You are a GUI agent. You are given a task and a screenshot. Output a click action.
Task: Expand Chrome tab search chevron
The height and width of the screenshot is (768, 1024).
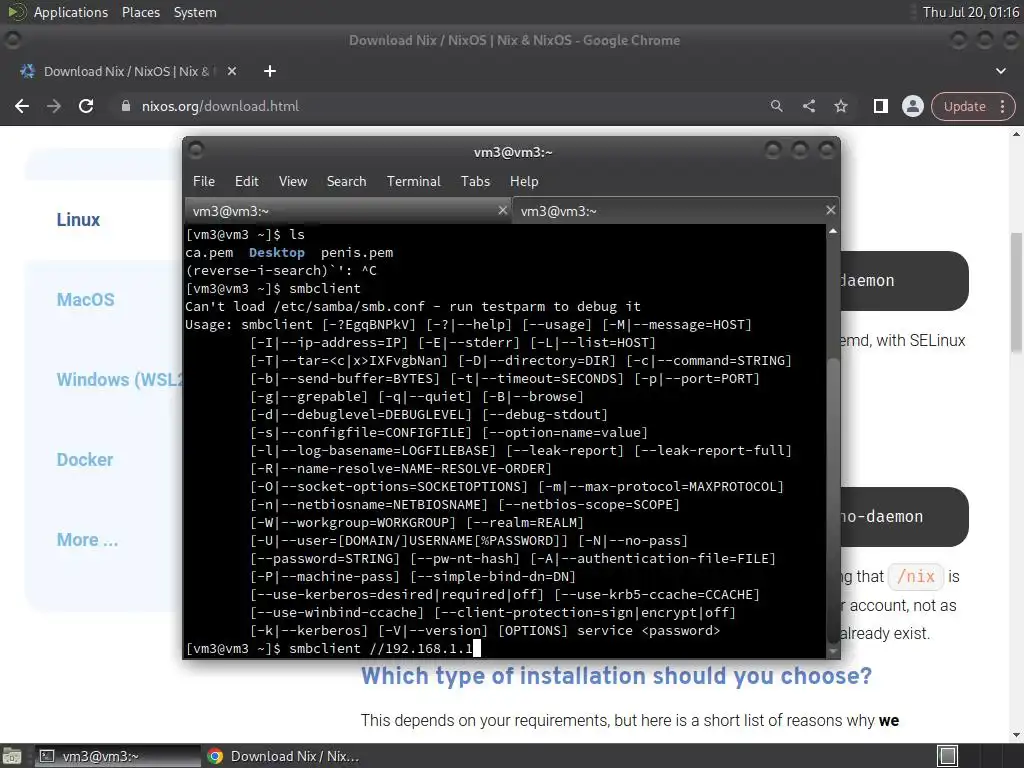coord(1000,71)
